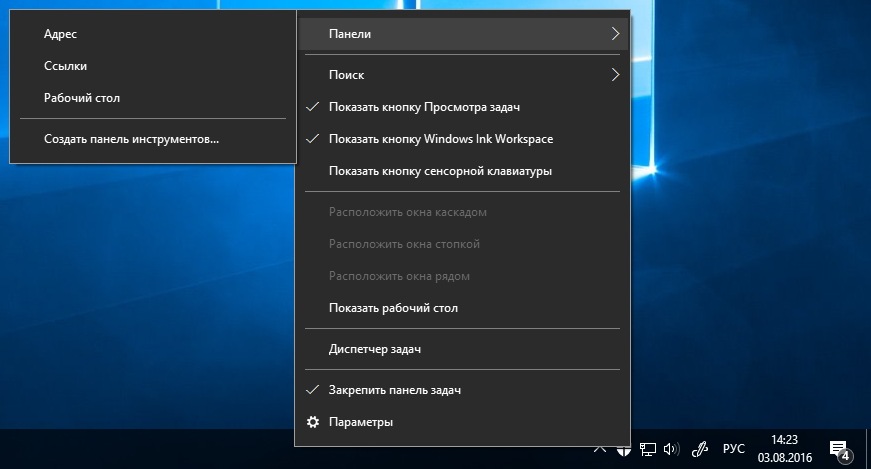This screenshot has height=469, width=871.
Task: Click the gear icon beside Параметры
Action: coord(313,422)
